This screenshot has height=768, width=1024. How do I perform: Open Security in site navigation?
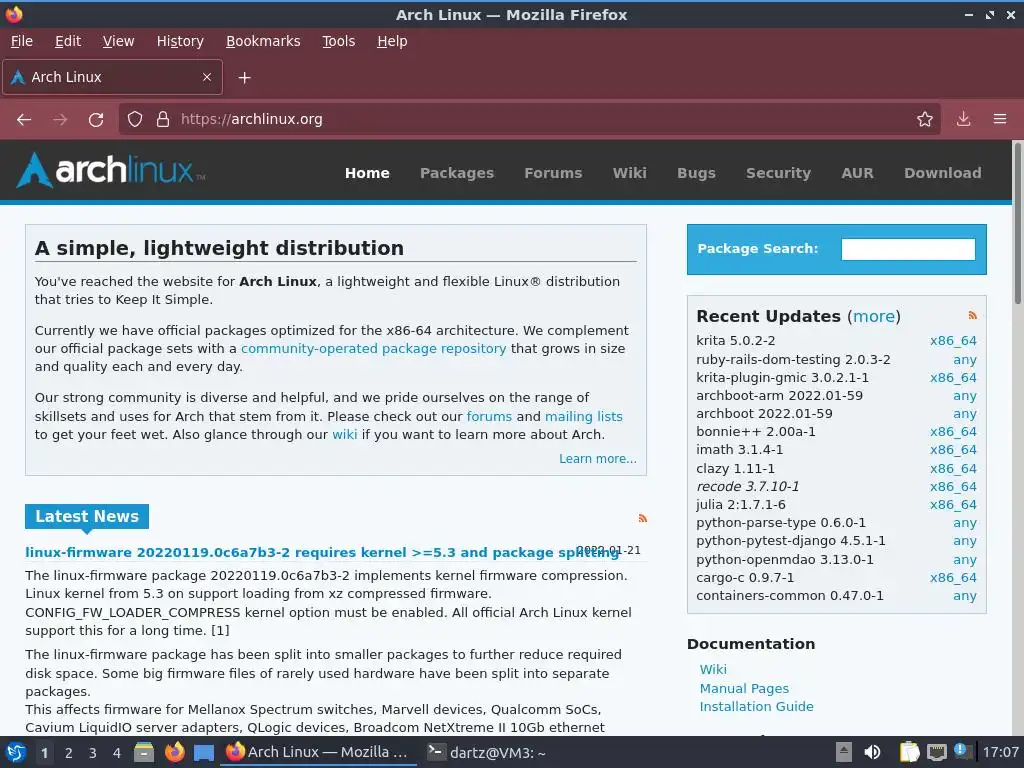(778, 173)
